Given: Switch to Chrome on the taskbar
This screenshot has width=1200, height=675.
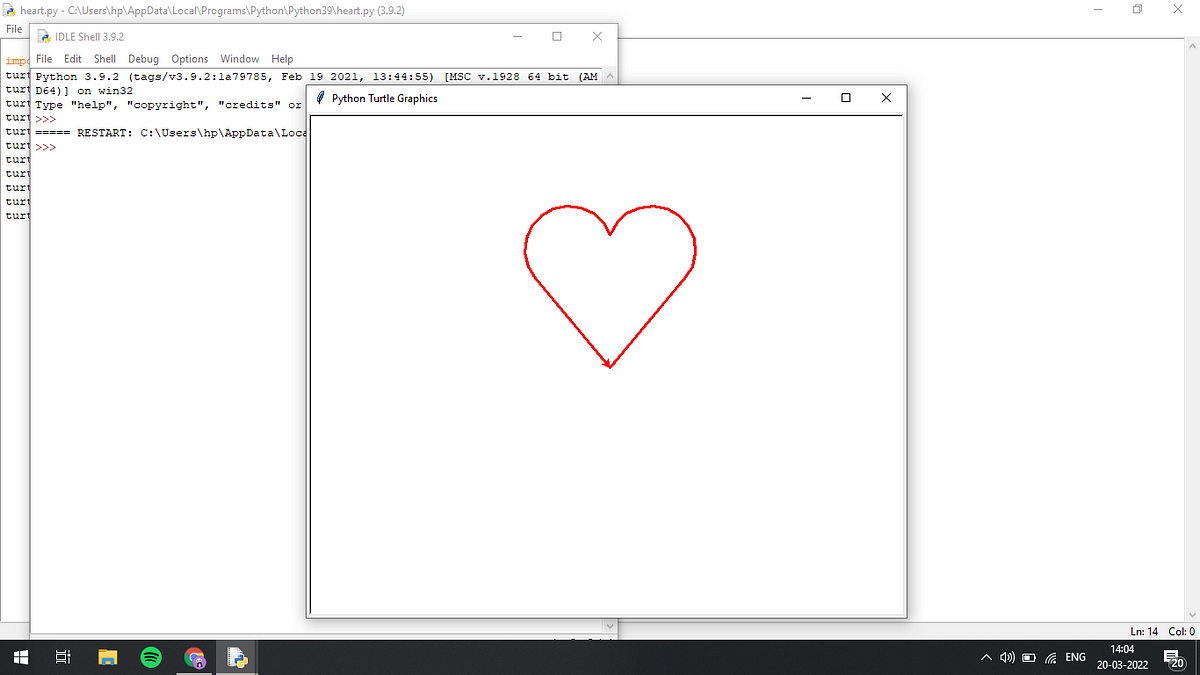Looking at the screenshot, I should 195,657.
